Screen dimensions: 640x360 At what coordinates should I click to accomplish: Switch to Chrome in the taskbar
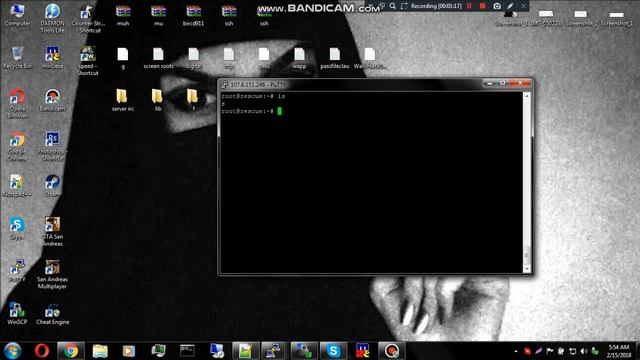[71, 351]
